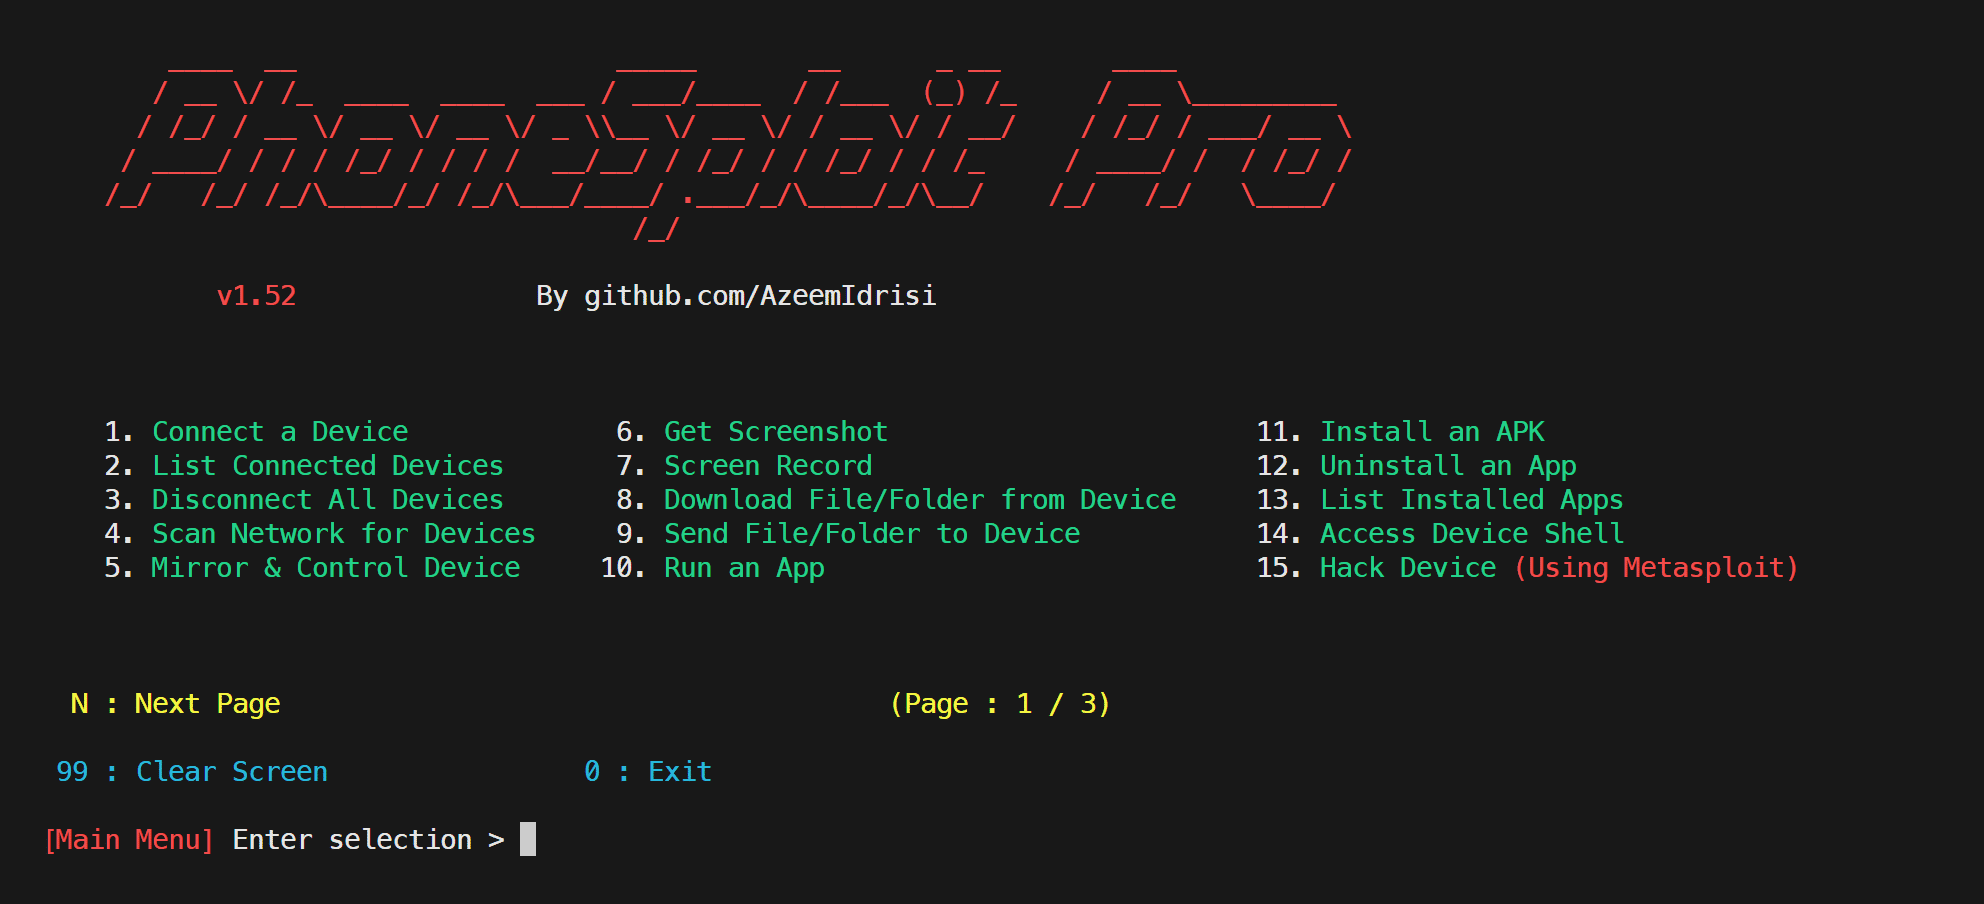The width and height of the screenshot is (1984, 904).
Task: Choose Send File/Folder to Device
Action: [871, 534]
